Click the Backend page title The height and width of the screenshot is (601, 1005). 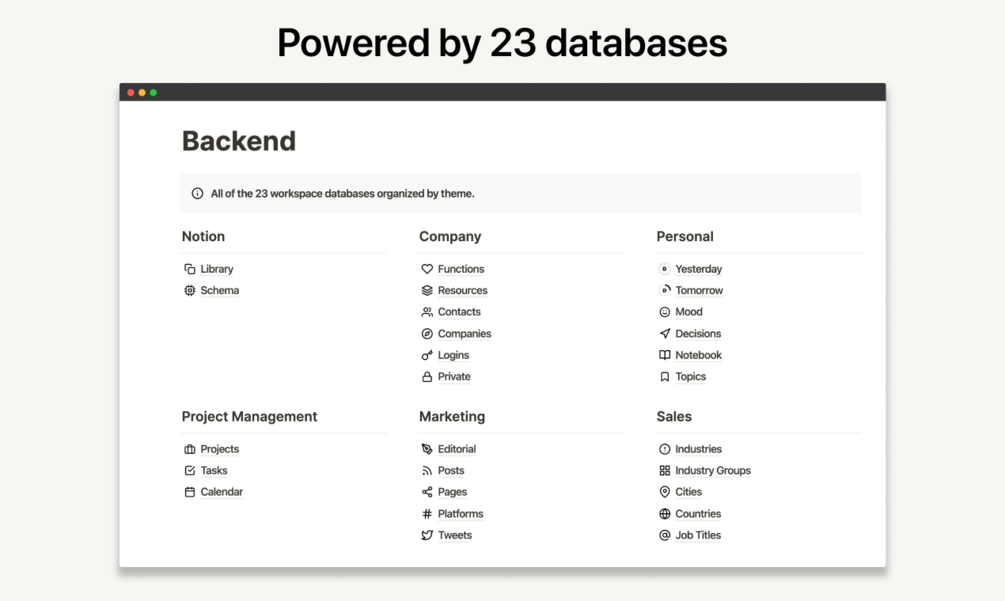(x=239, y=141)
